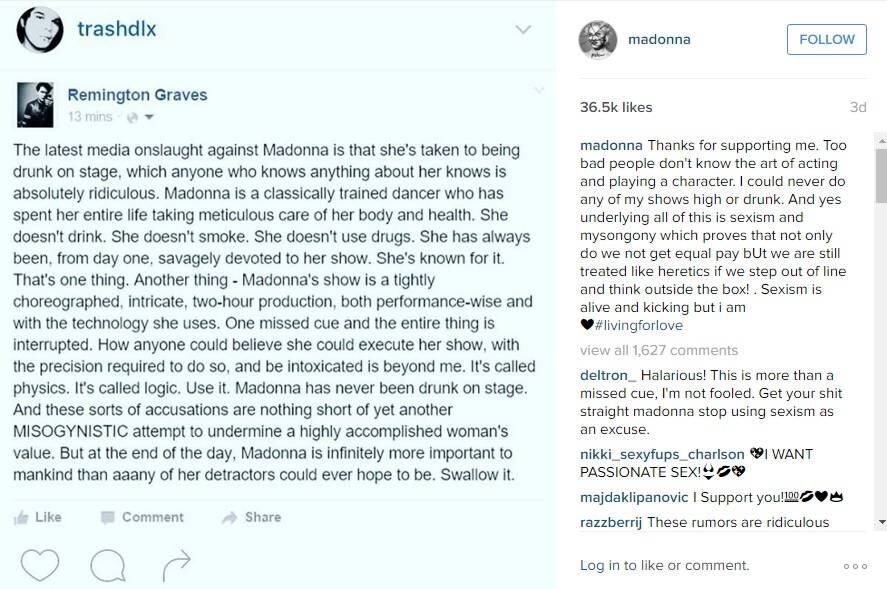Open the deltron_ commenter profile

pos(608,375)
